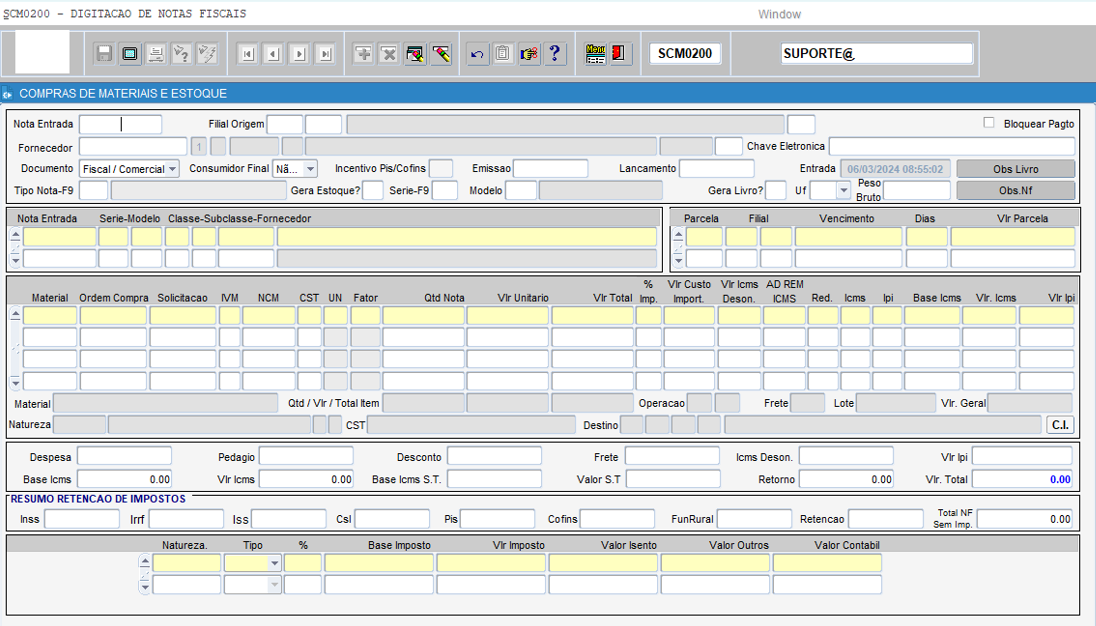Go to the previous record
The image size is (1096, 626).
tap(273, 54)
